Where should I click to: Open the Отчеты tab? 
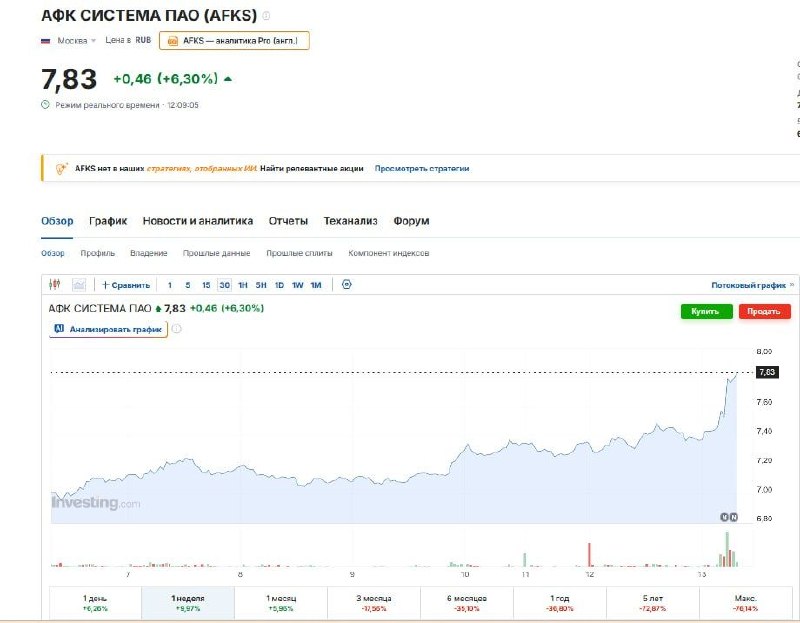click(288, 221)
